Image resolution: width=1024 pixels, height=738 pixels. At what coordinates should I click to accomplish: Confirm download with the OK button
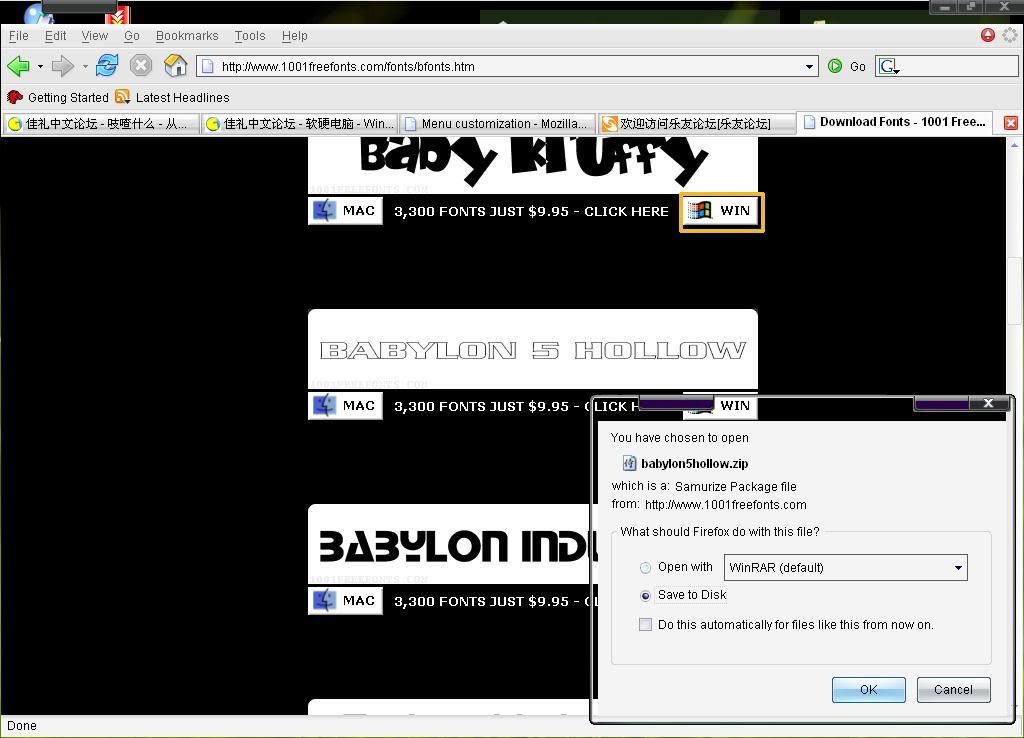(868, 690)
